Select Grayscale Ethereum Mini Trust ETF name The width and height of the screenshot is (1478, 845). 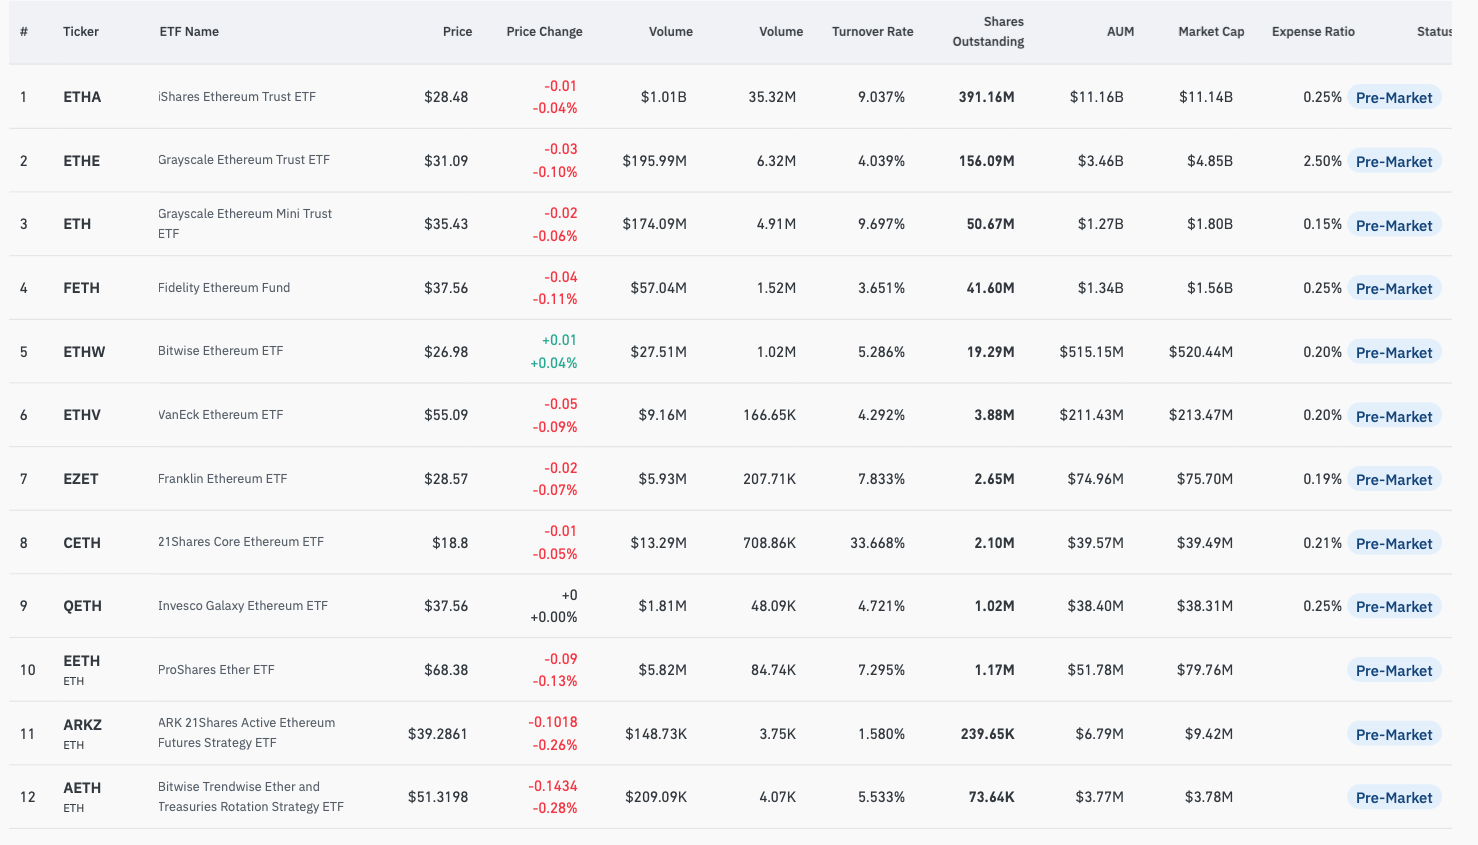point(245,224)
